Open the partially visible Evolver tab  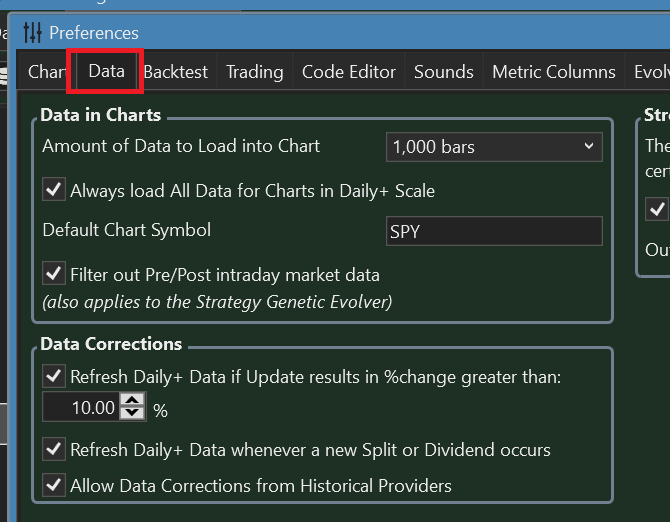pos(649,72)
